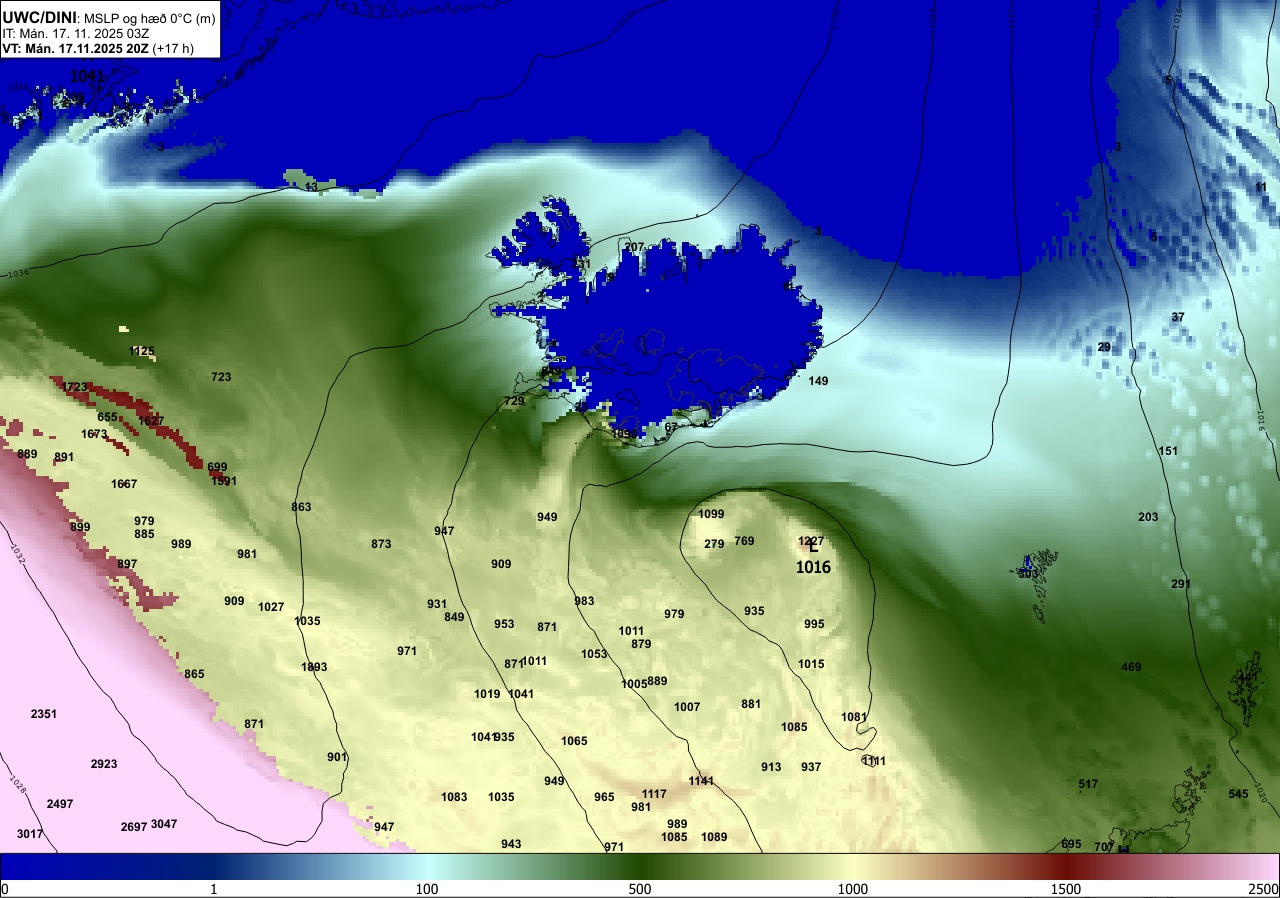Click the 1667 height value
Screen dimensions: 1280x898
[x=124, y=484]
